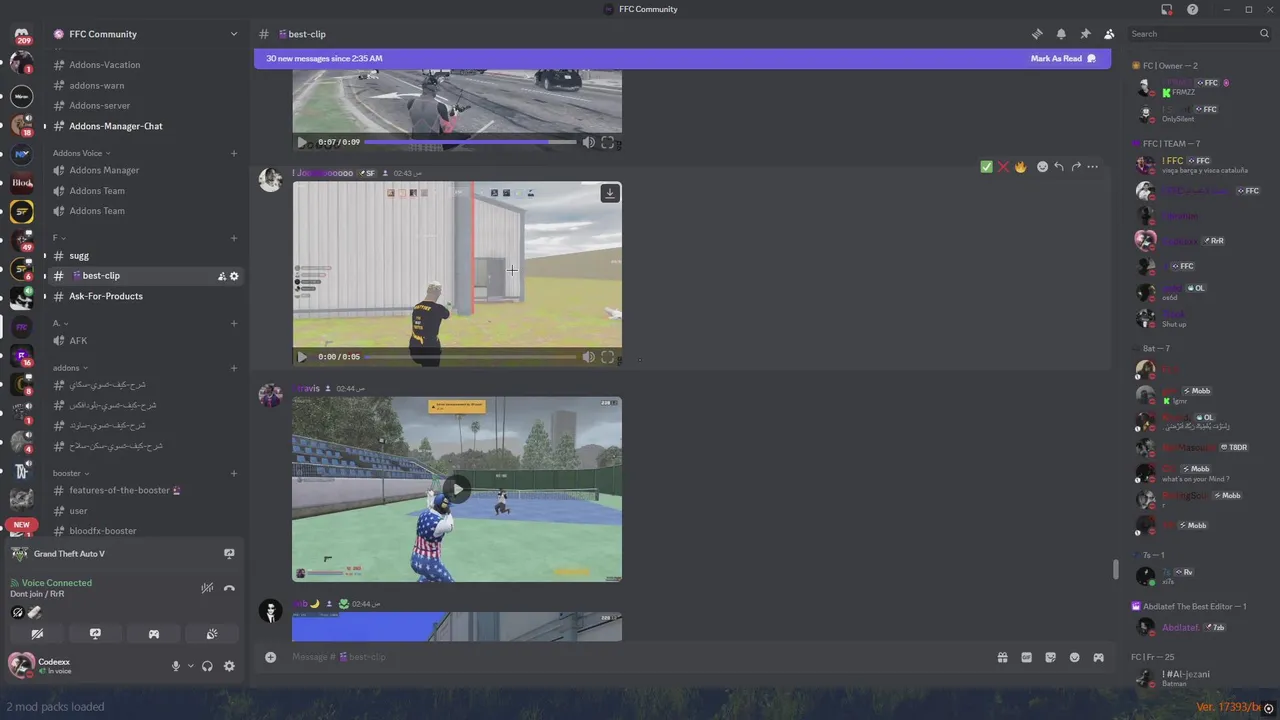Fullscreen the 0:05 video
1280x720 pixels.
607,357
